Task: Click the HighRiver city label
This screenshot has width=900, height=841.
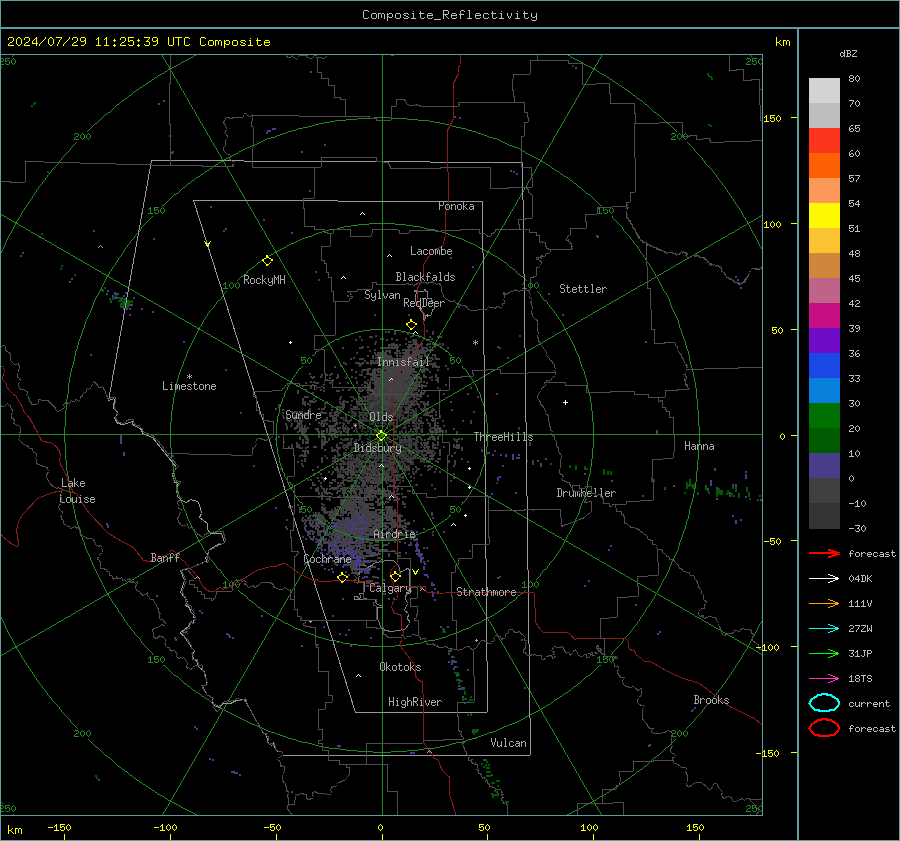Action: coord(415,703)
